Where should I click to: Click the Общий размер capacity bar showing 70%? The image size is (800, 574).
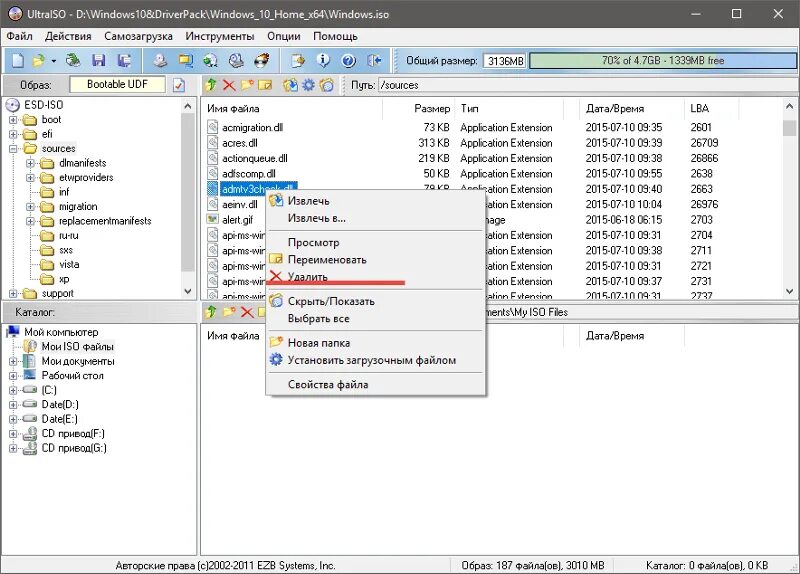pos(662,61)
